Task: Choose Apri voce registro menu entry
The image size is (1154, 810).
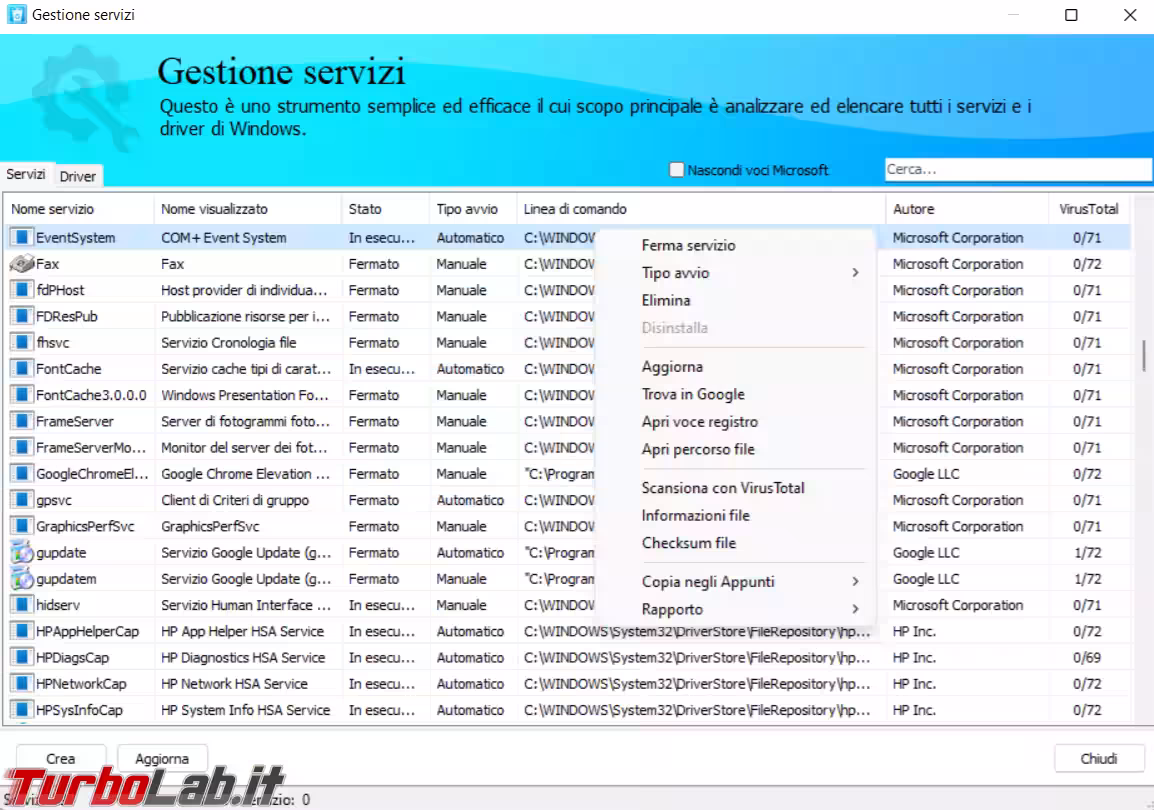Action: 700,422
